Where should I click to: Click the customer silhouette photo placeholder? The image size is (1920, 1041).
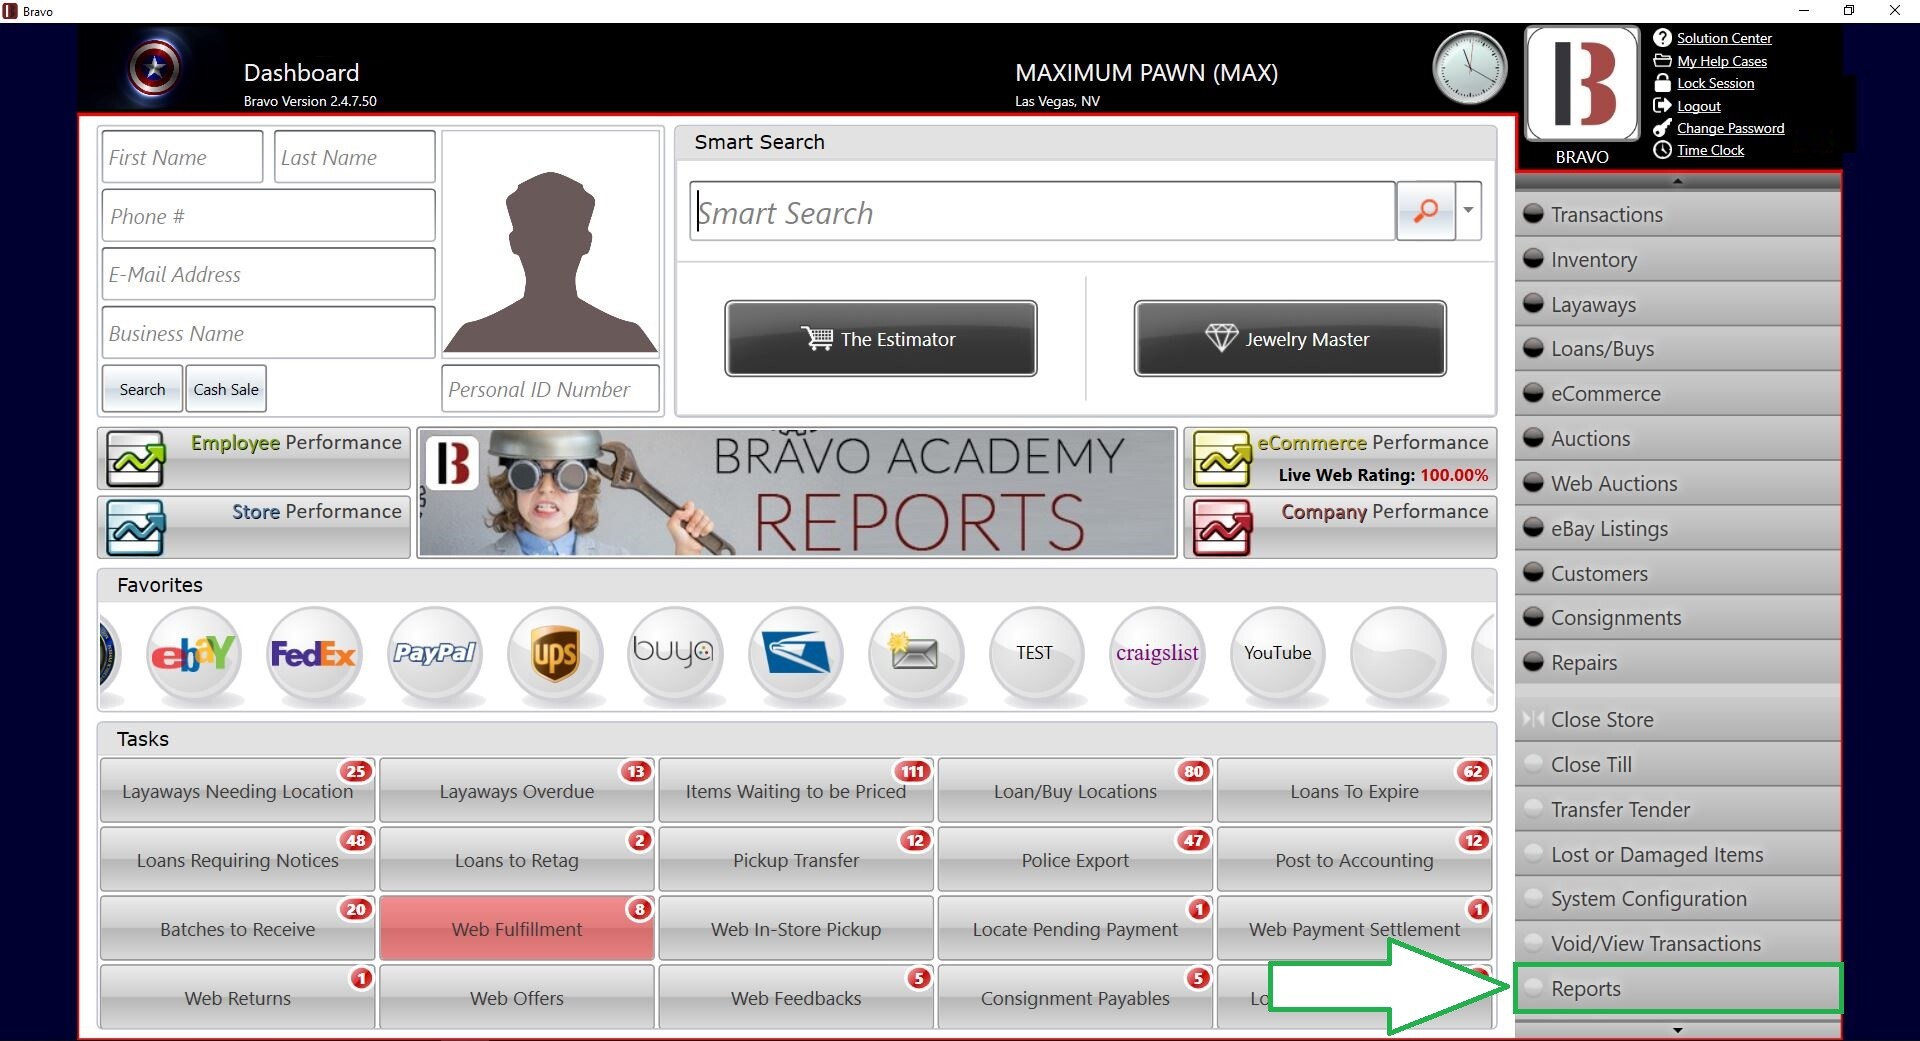551,262
